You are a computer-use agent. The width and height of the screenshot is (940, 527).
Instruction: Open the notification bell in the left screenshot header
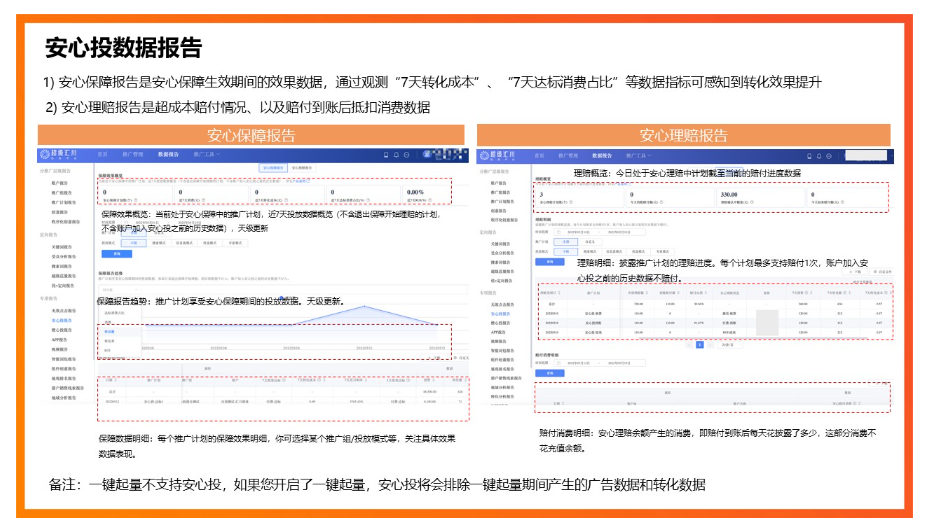(x=396, y=155)
